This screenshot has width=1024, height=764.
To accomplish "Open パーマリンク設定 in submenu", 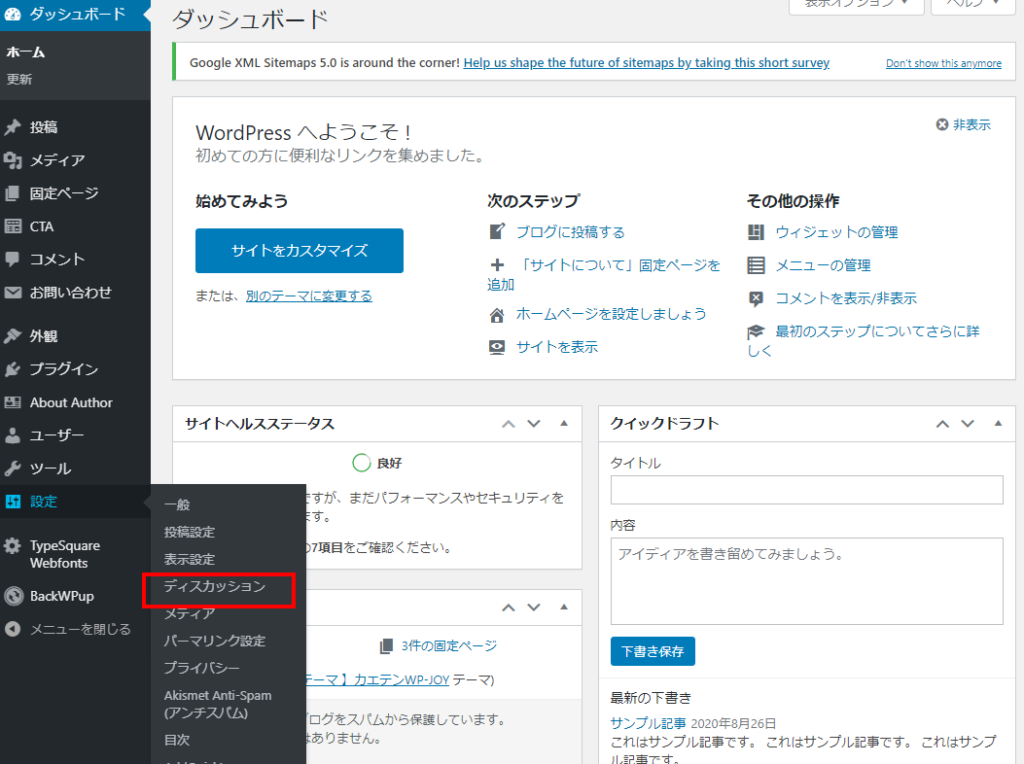I will [215, 641].
